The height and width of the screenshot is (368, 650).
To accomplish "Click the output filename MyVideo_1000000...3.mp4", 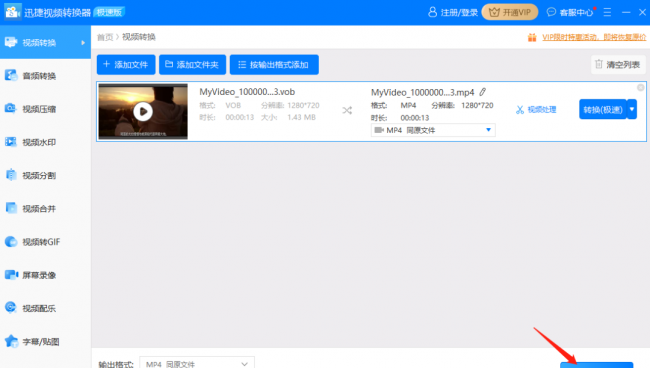I will [422, 92].
